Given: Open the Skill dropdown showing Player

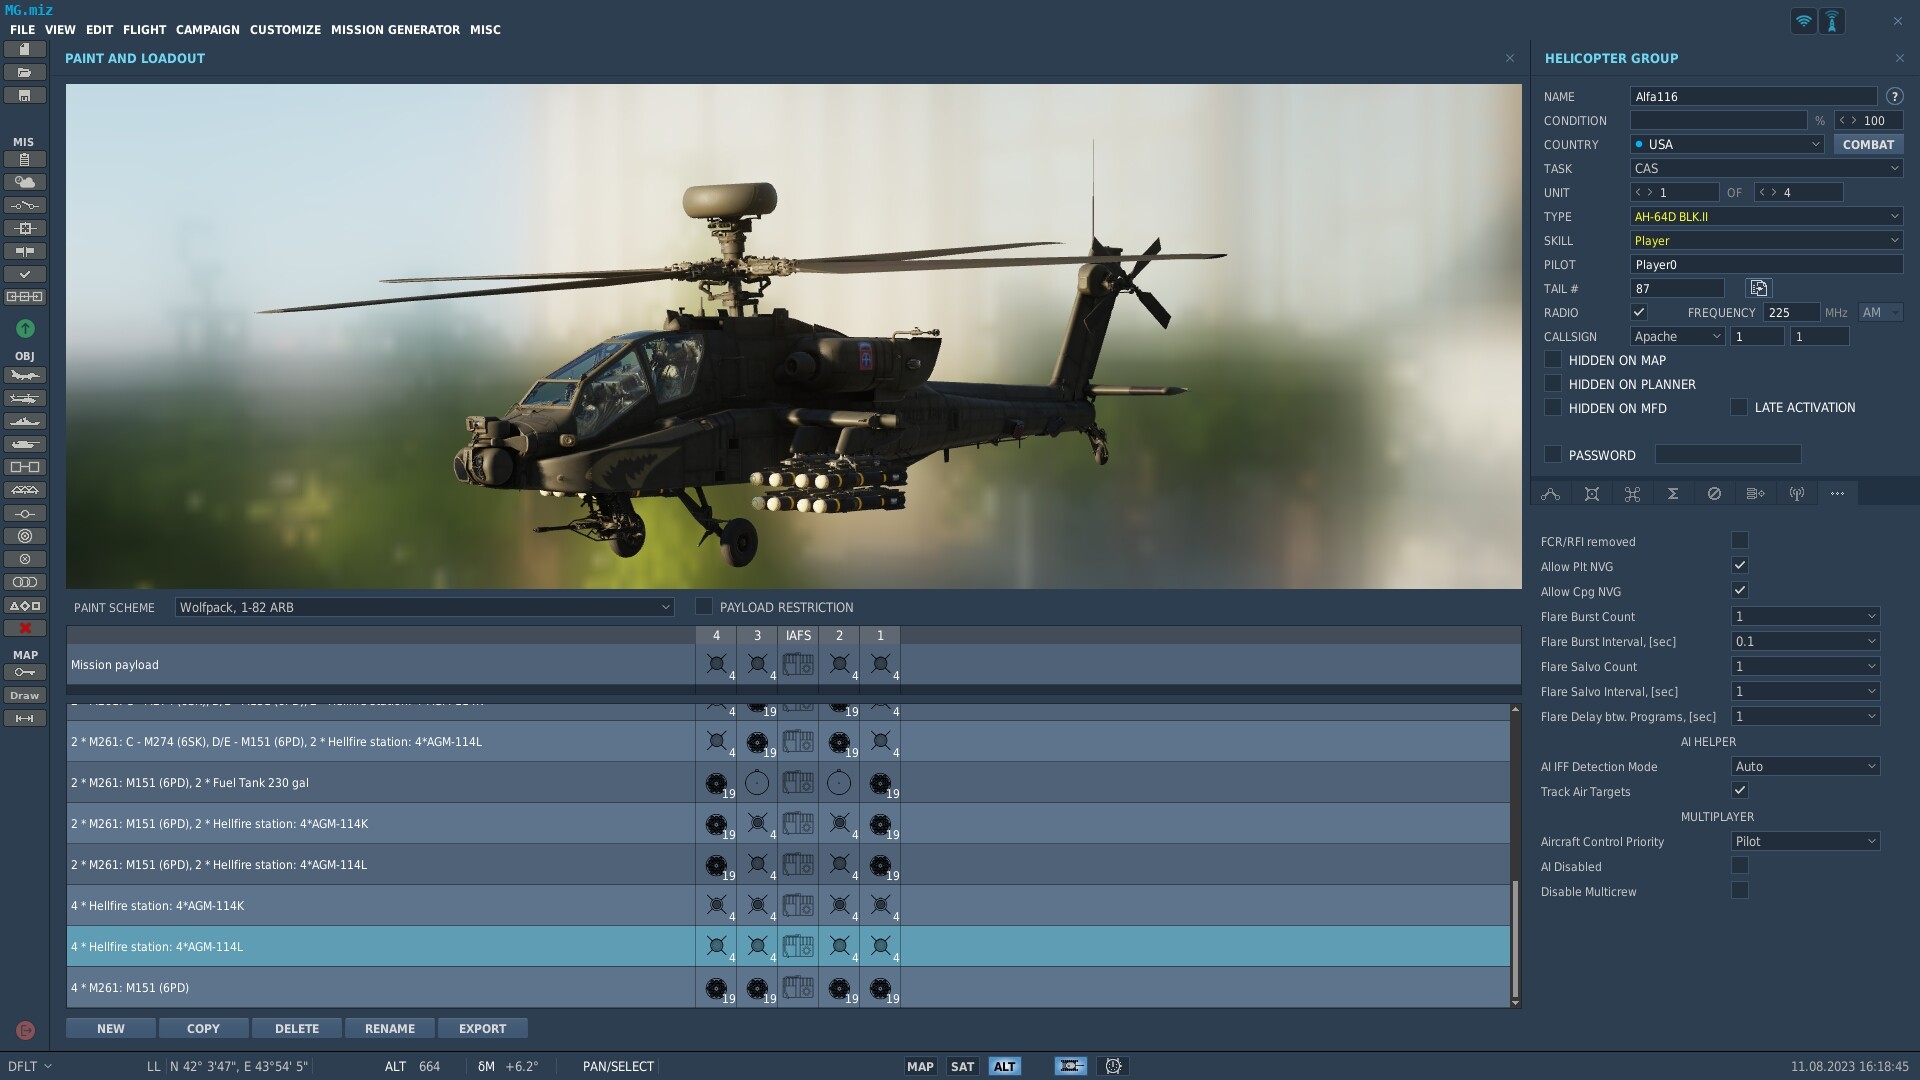Looking at the screenshot, I should coord(1767,240).
